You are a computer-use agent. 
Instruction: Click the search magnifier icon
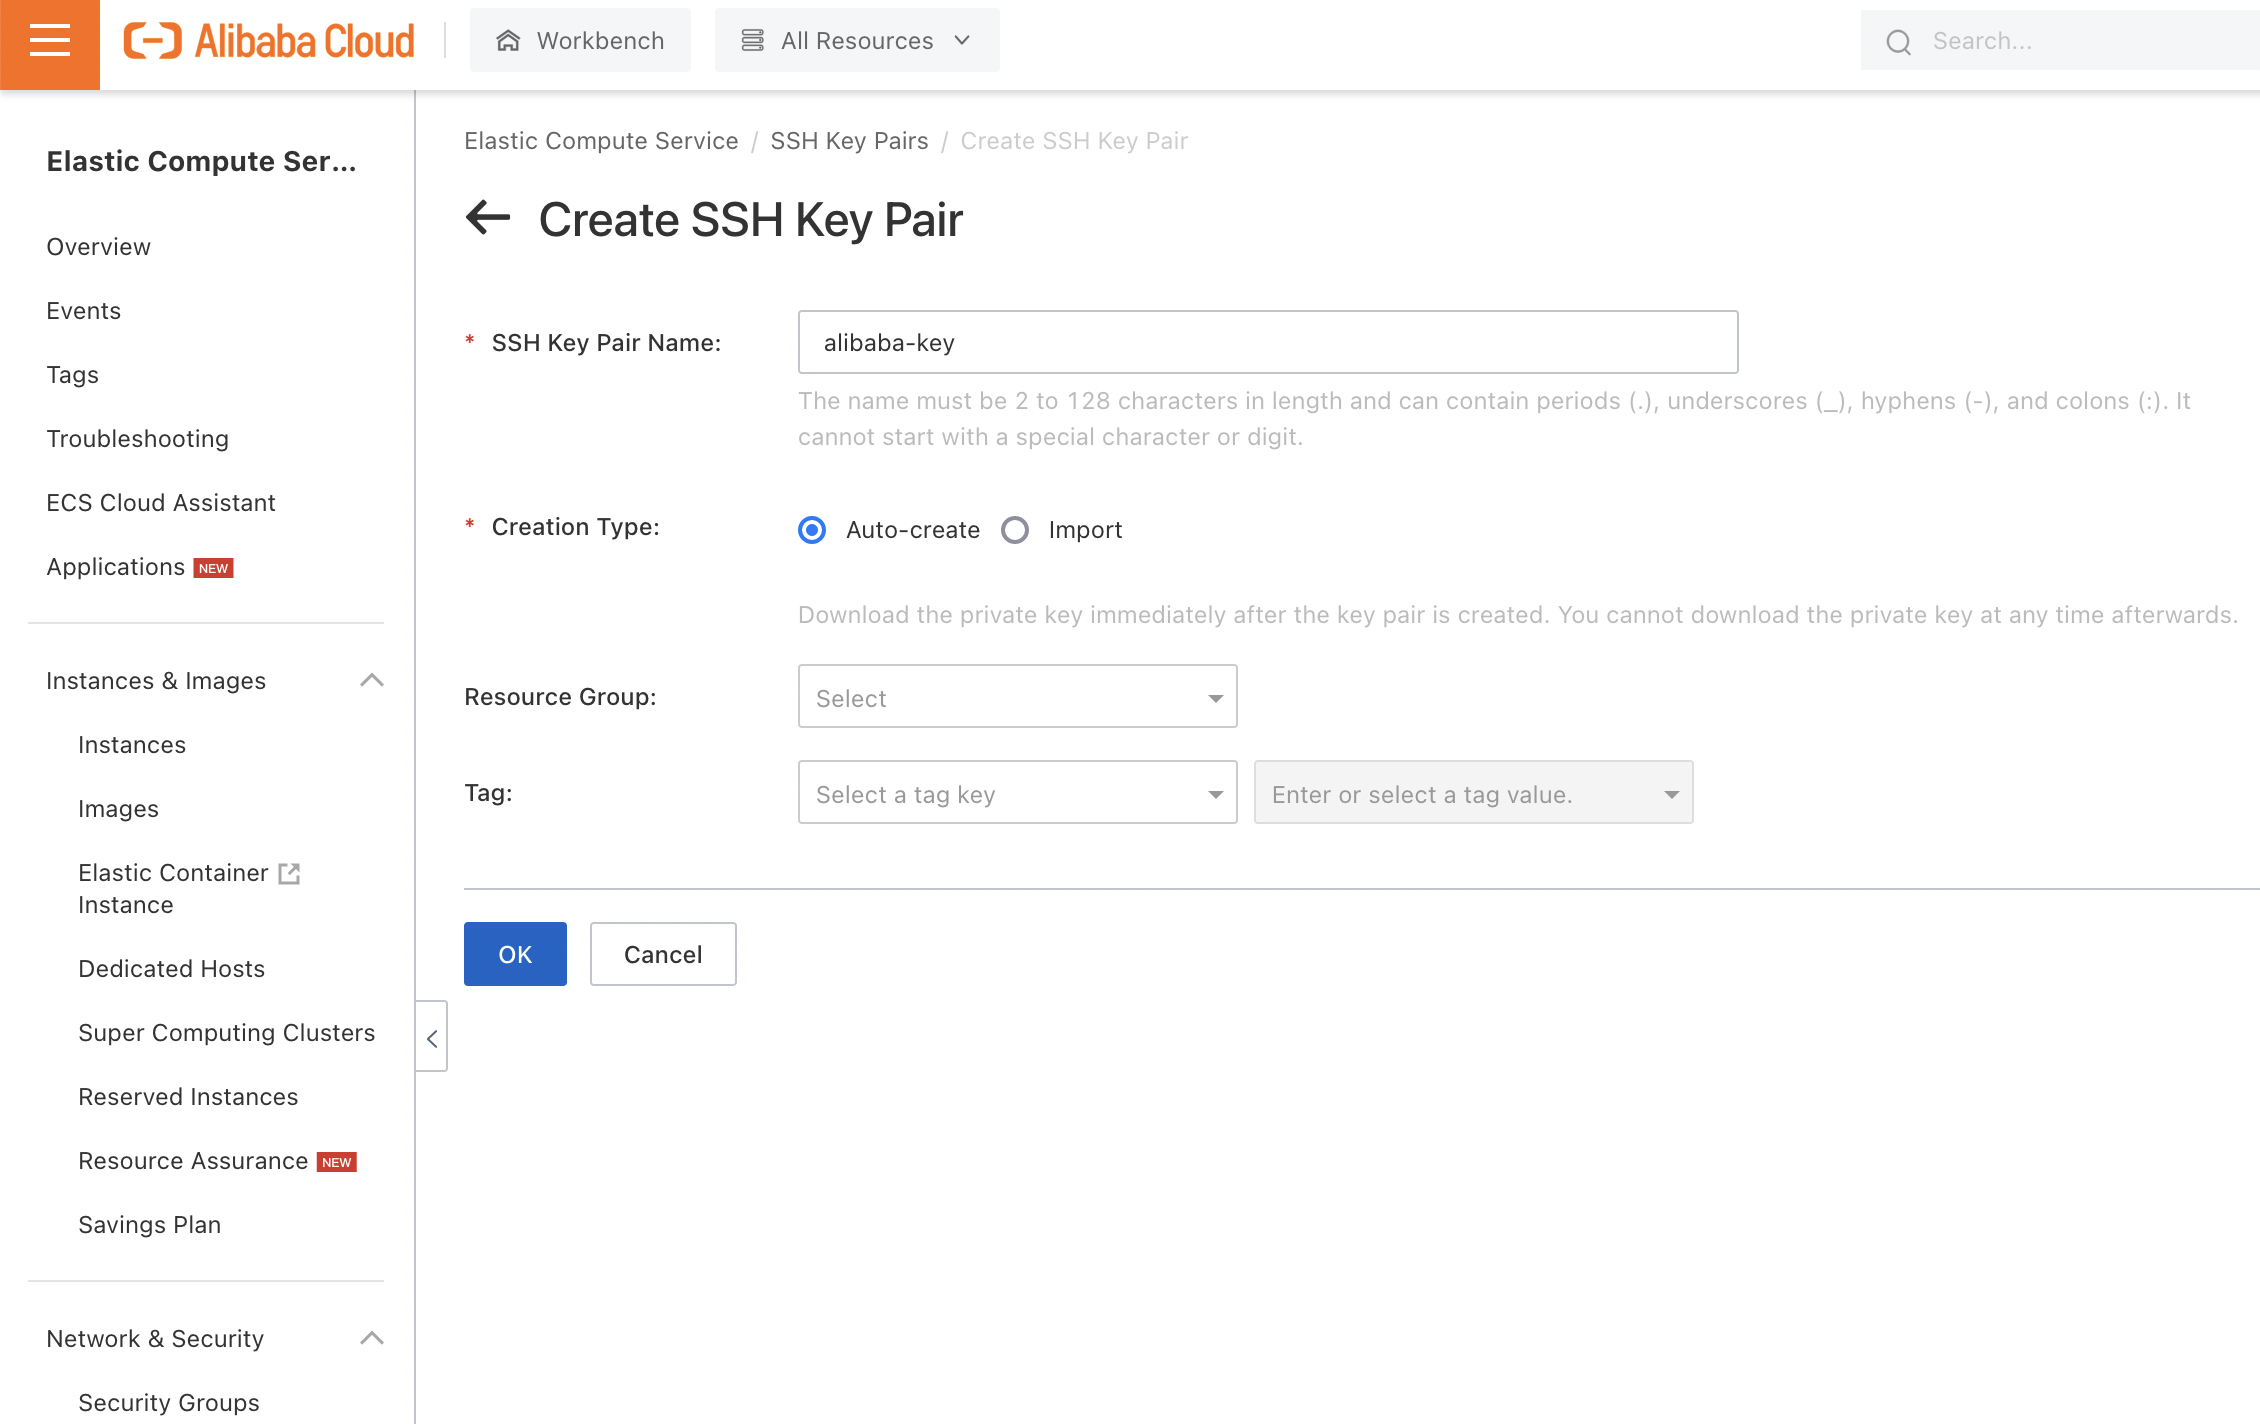tap(1898, 42)
